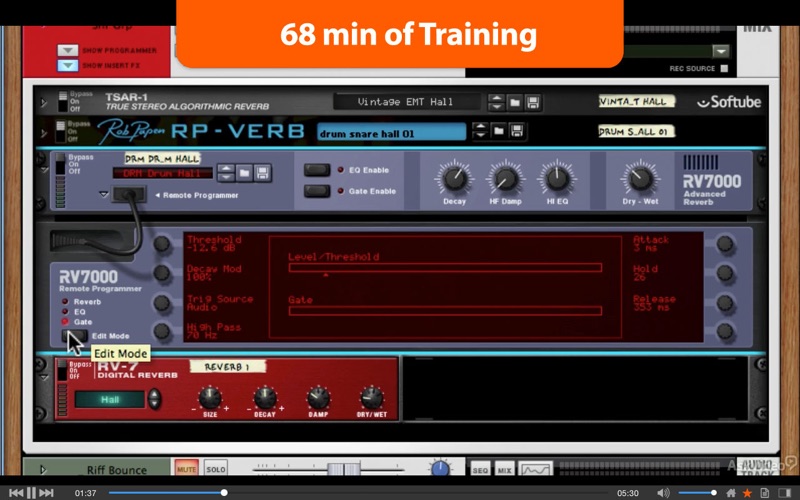This screenshot has height=500, width=800.
Task: Collapse the RV7000 device fold arrow
Action: click(44, 169)
